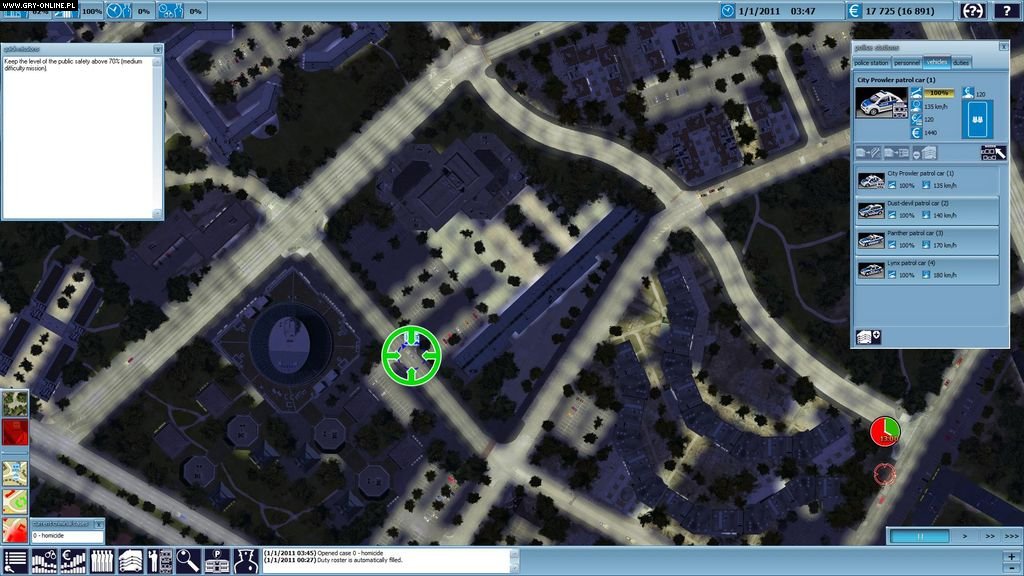Switch to the duties tab
1024x576 pixels.
click(961, 63)
